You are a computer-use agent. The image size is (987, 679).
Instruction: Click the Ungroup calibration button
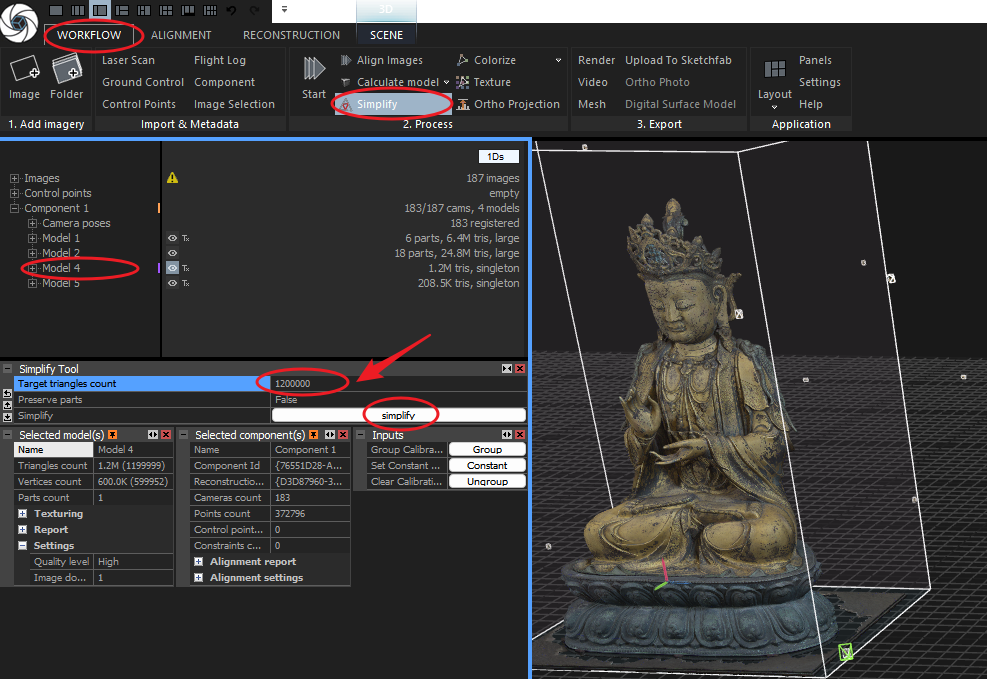(x=487, y=481)
